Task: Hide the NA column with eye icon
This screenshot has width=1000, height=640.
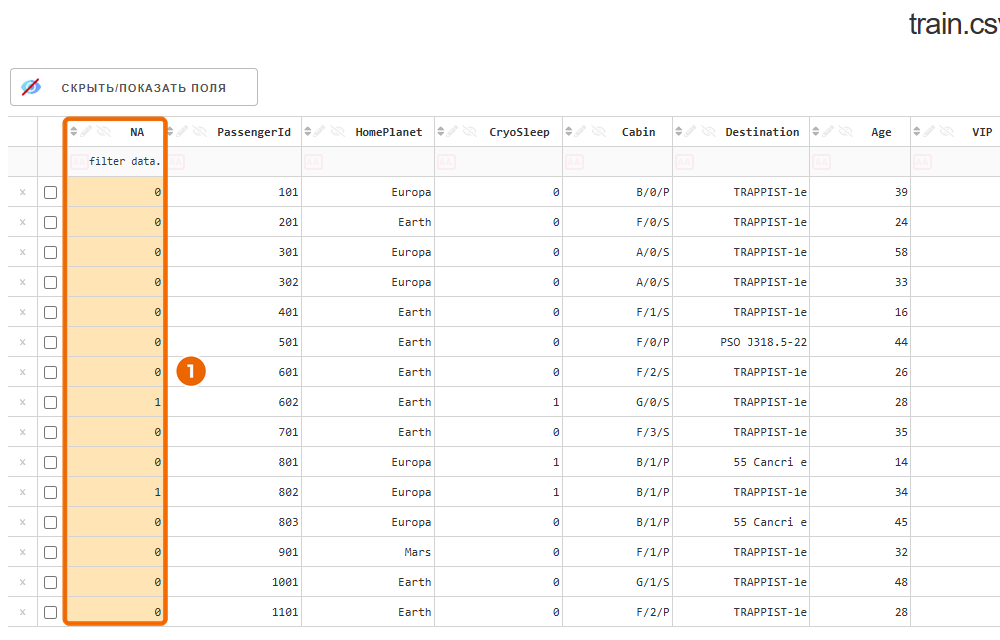Action: pos(104,132)
